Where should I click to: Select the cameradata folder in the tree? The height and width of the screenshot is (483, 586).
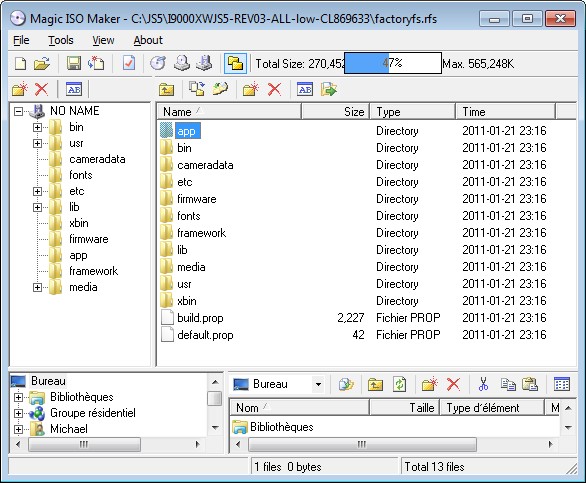tap(97, 159)
